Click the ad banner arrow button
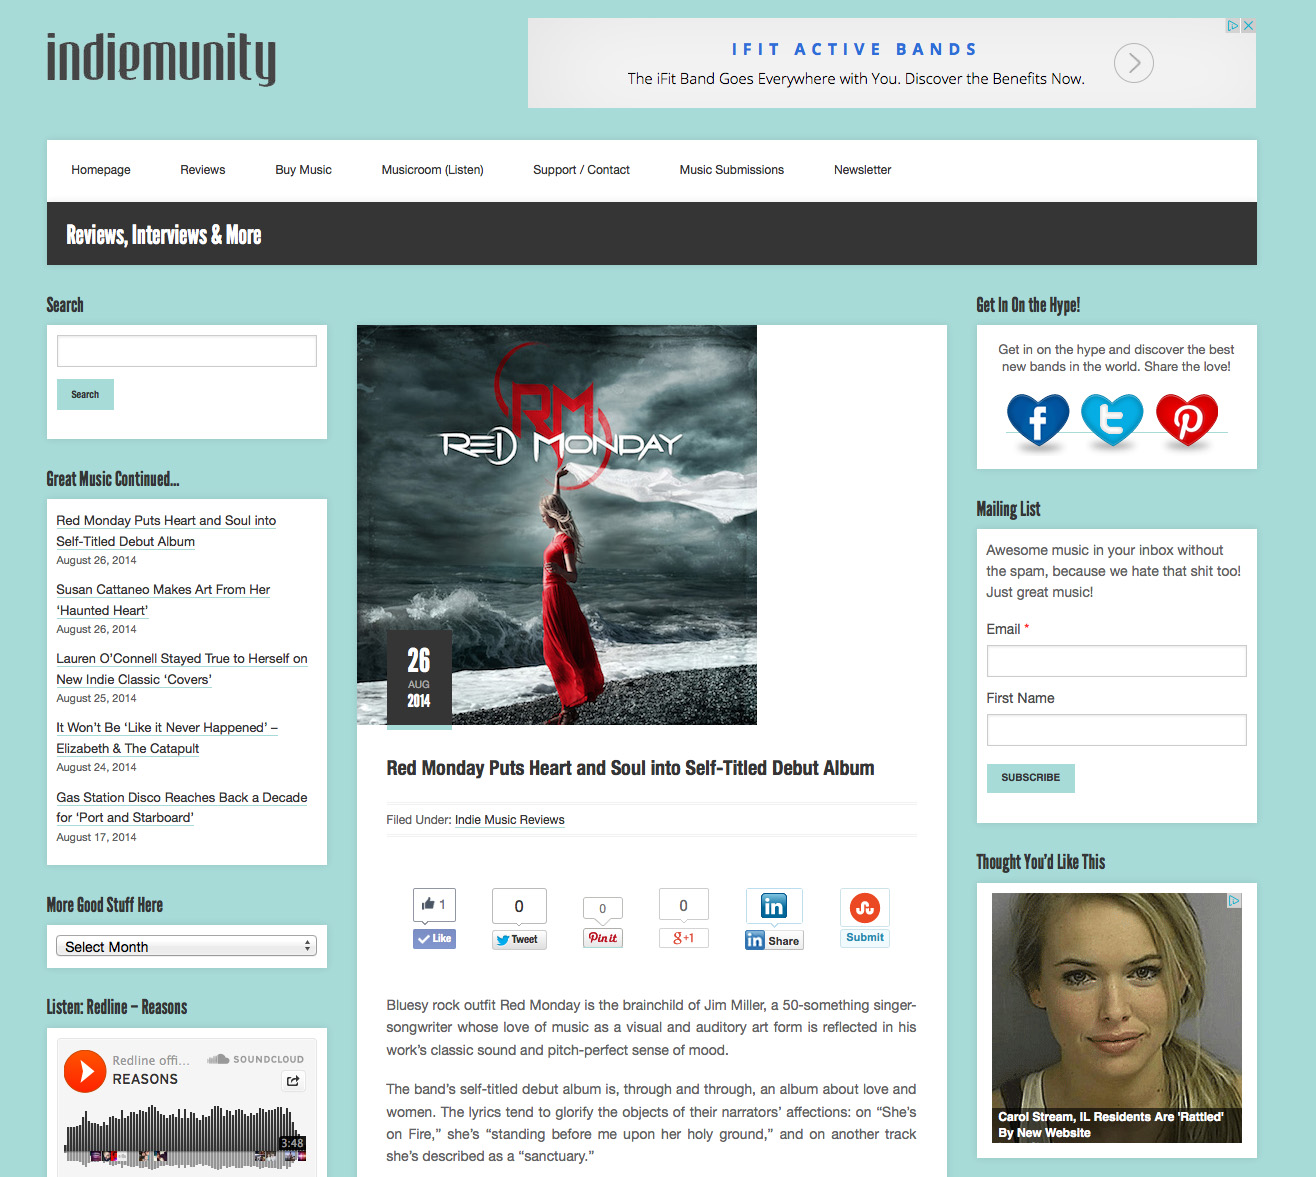Viewport: 1316px width, 1177px height. [x=1134, y=63]
